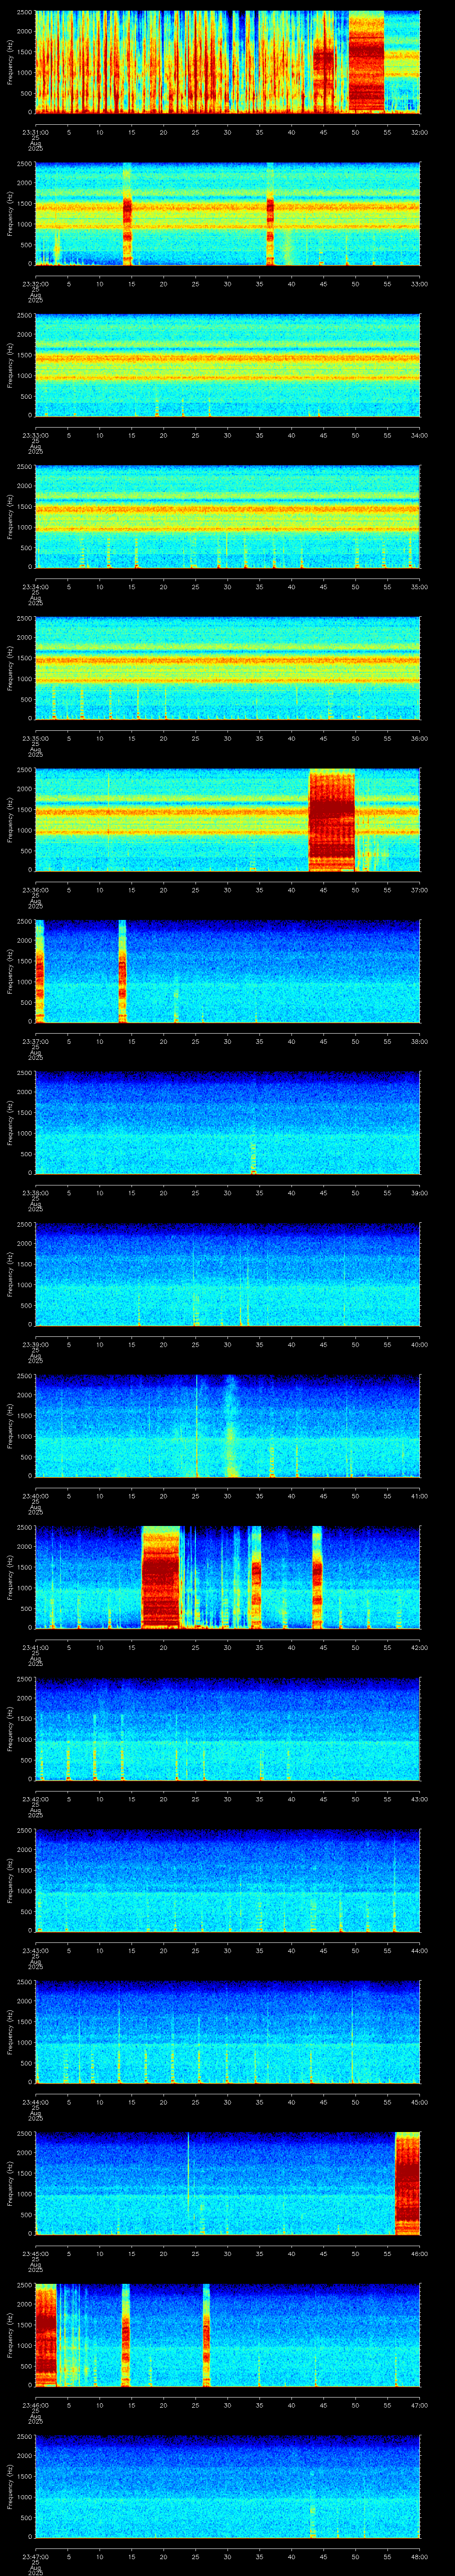
Task: Open the 23:34 spectrogram panel
Action: [x=227, y=517]
